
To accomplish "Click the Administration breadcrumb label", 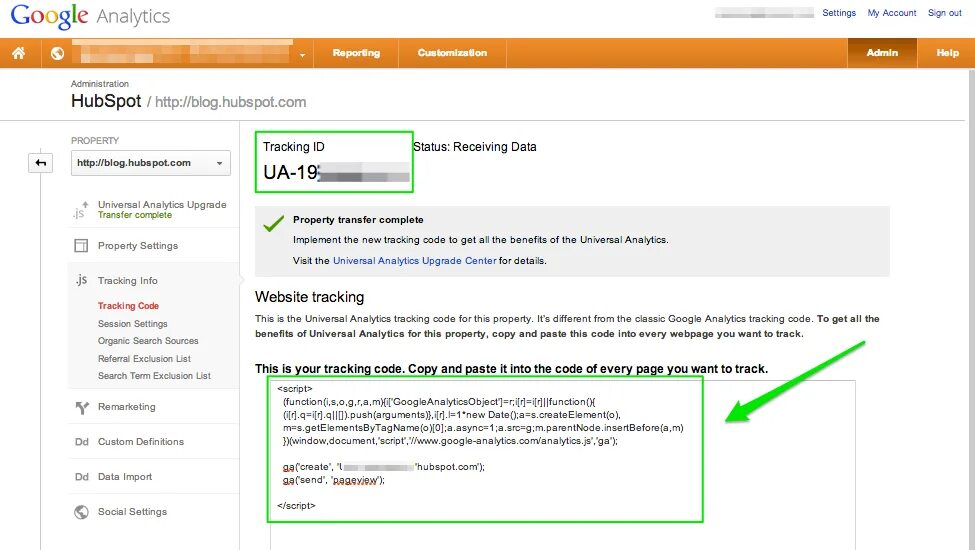I will pyautogui.click(x=99, y=83).
